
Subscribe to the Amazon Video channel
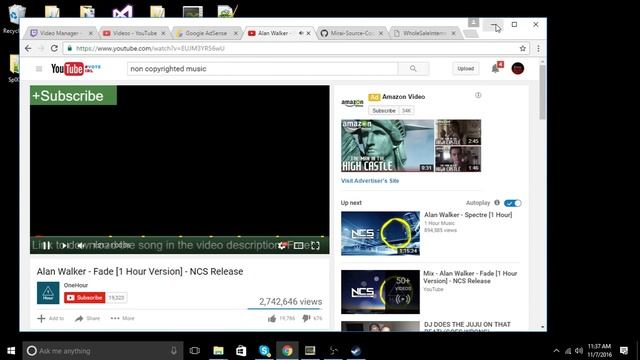click(384, 111)
